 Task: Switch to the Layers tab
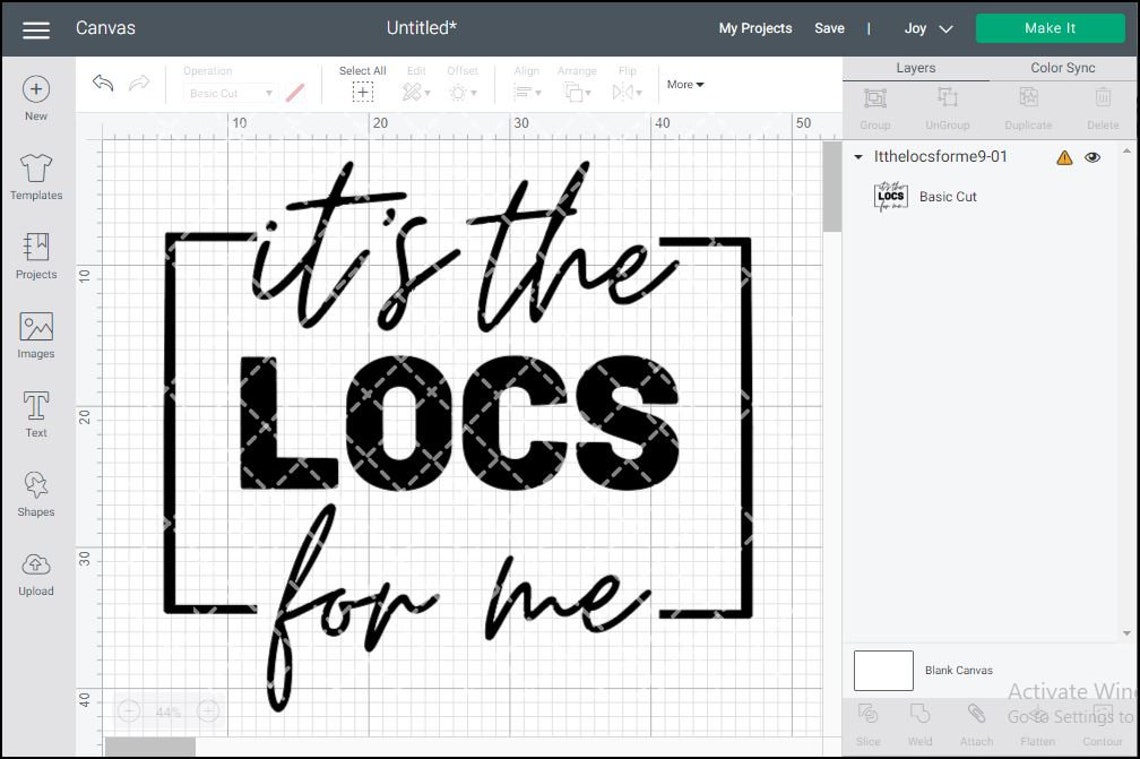point(915,68)
